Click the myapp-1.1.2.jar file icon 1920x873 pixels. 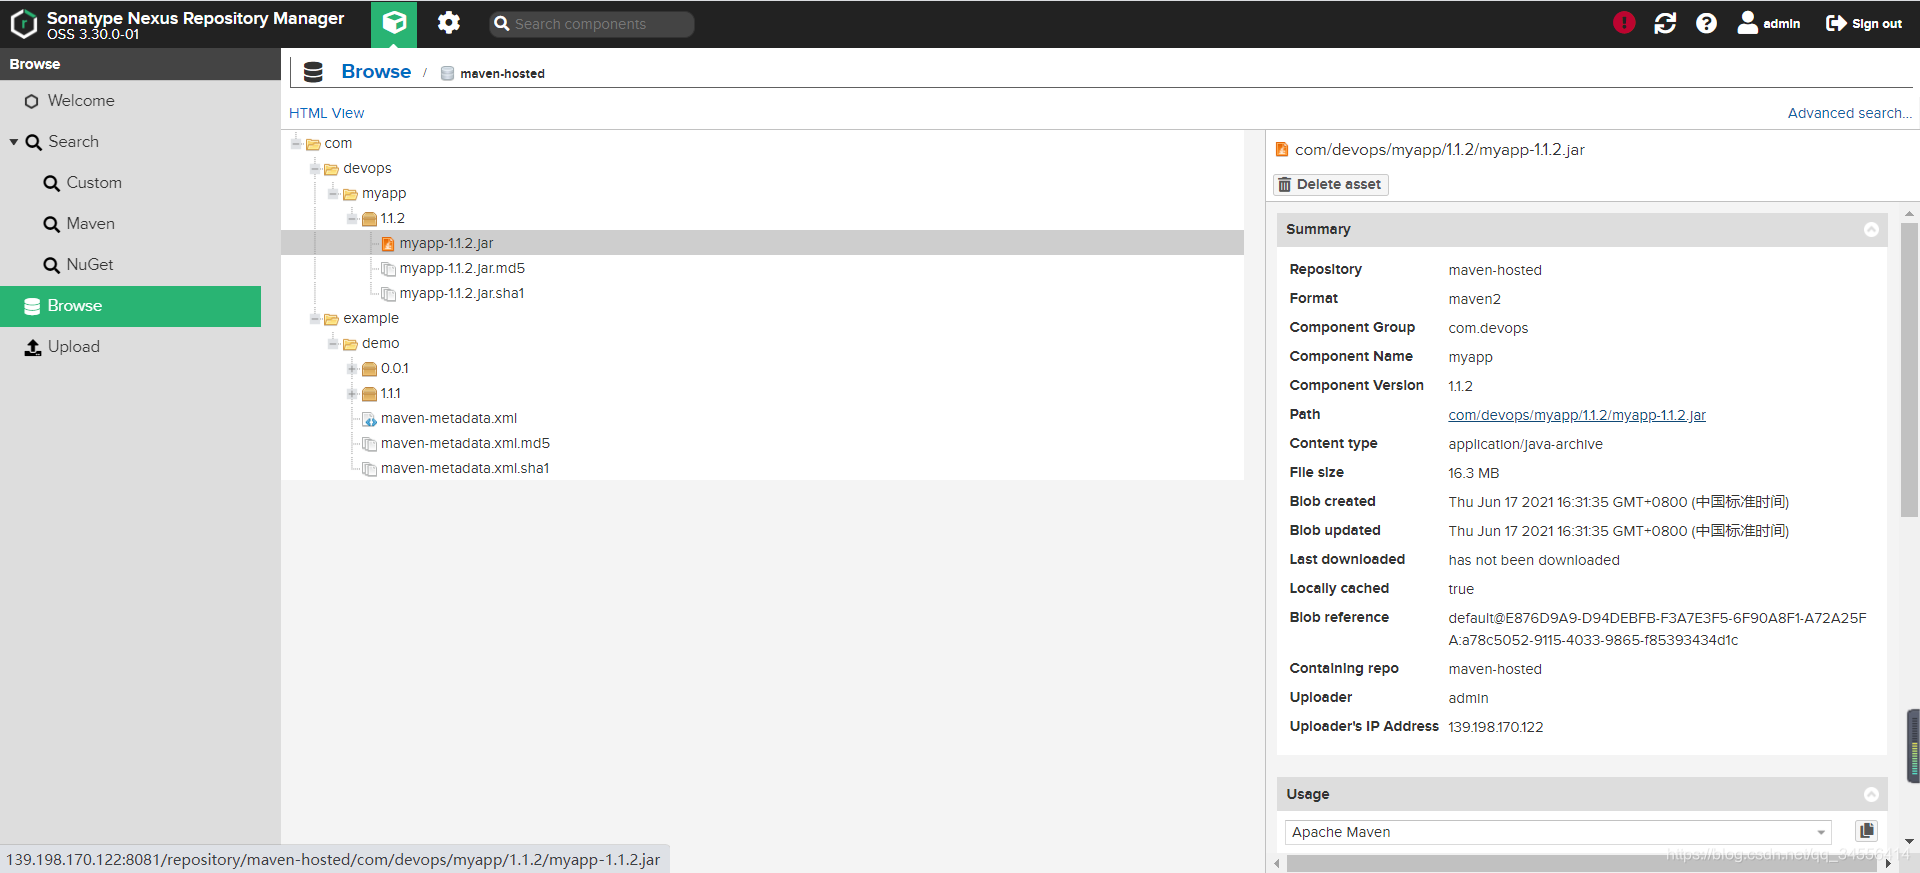[x=388, y=244]
